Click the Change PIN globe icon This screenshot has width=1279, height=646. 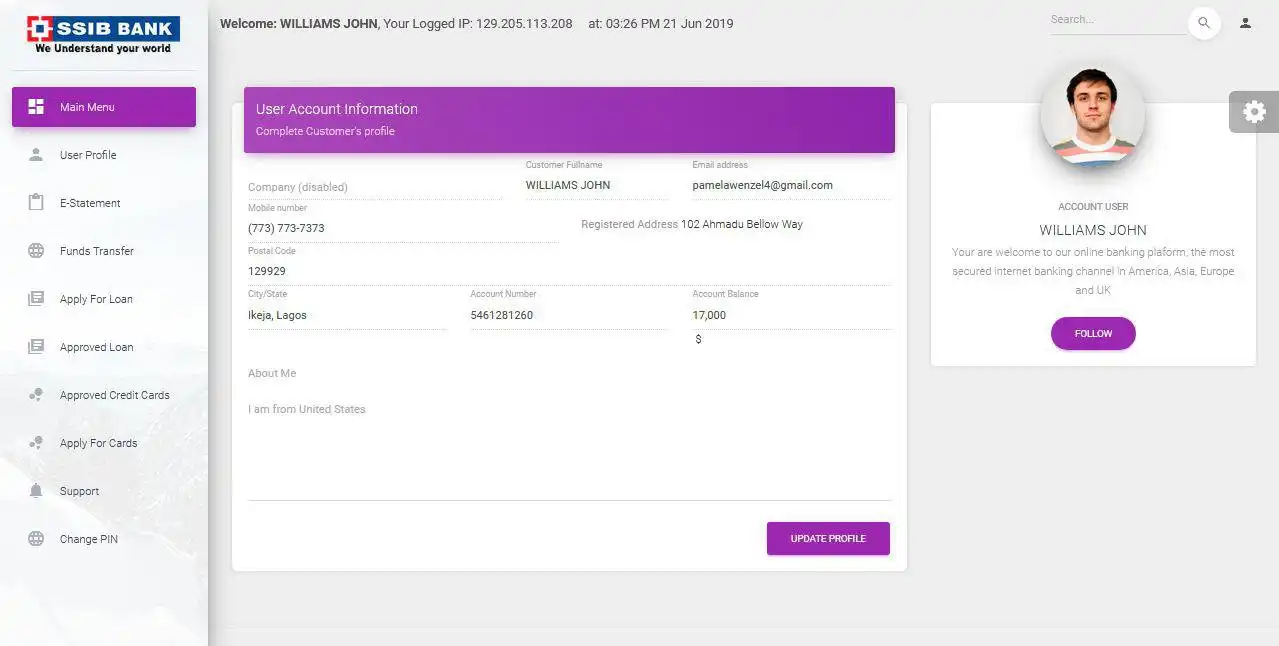click(36, 539)
